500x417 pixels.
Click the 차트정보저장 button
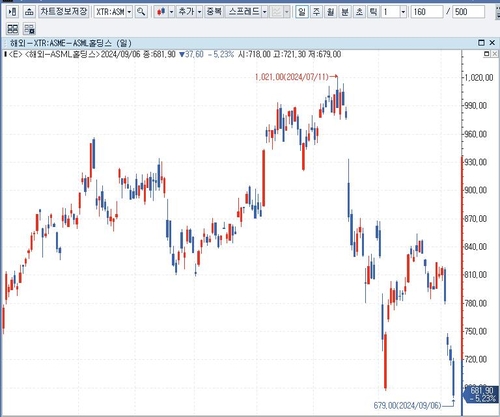point(64,12)
